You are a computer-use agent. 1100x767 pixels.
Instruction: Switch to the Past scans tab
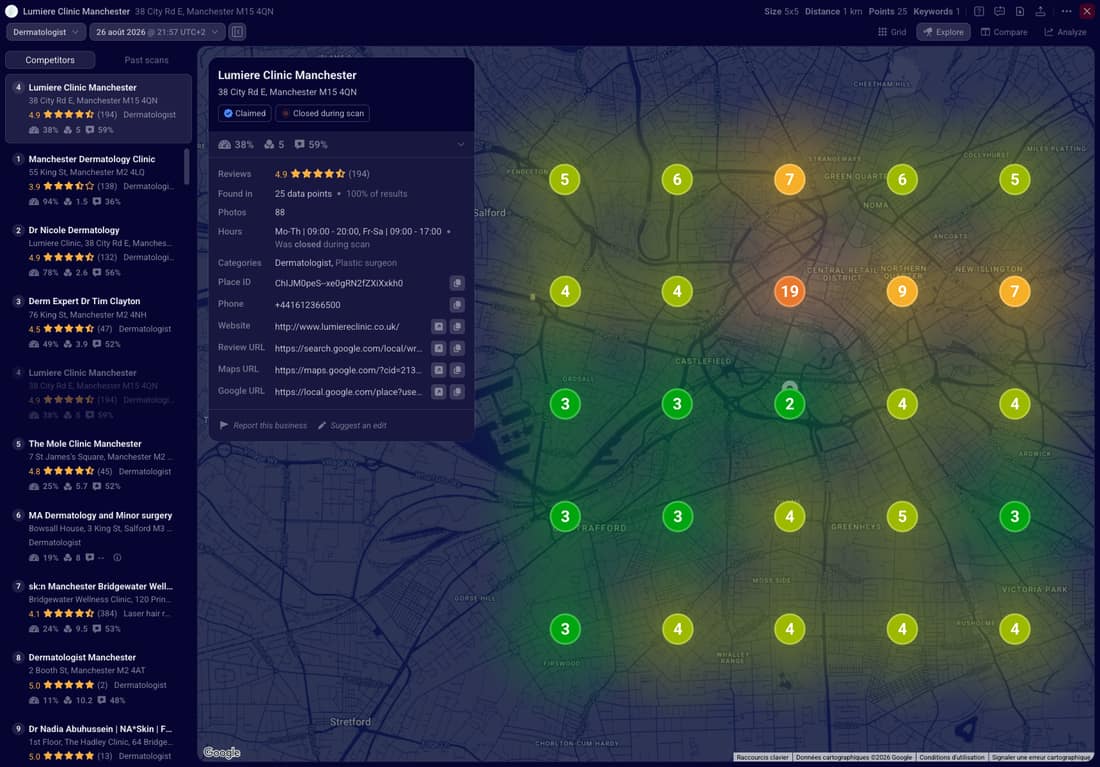(x=146, y=60)
